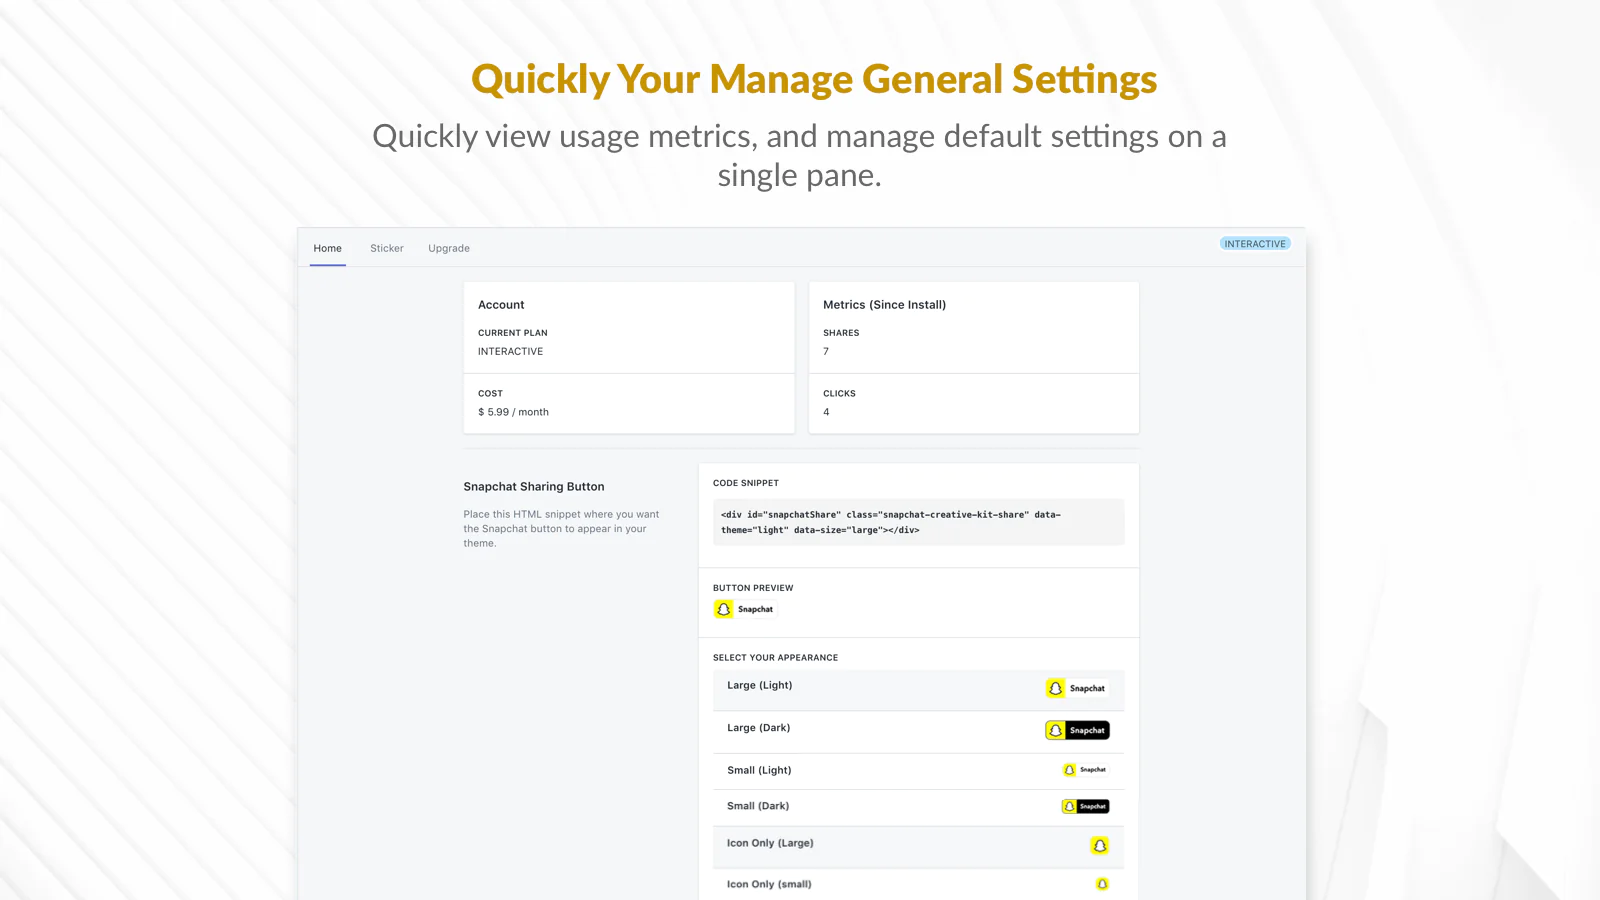
Task: Click the INTERACTIVE plan badge
Action: tap(1255, 244)
